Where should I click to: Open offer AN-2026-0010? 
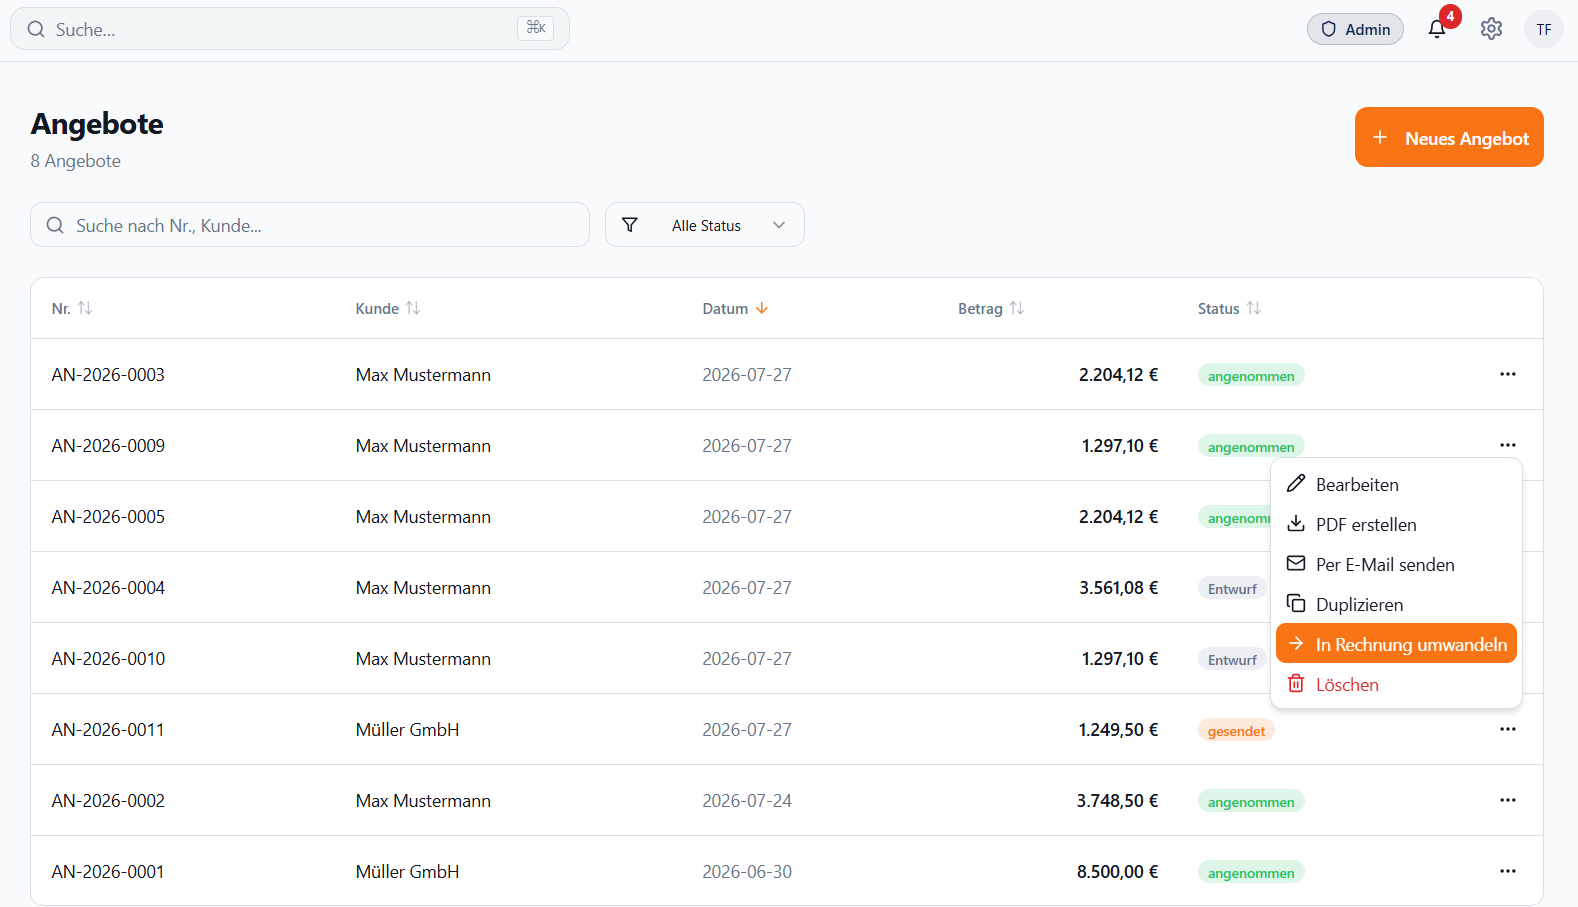pos(108,659)
